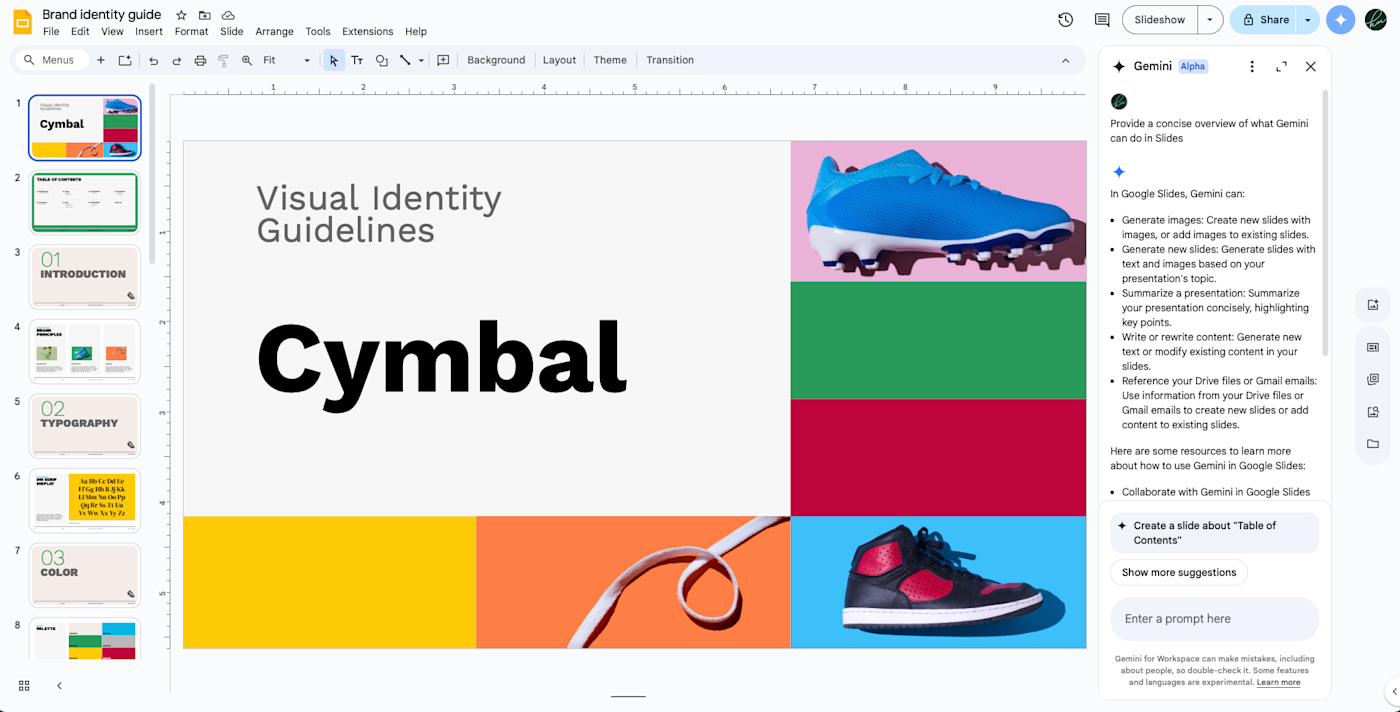Open the Format menu
Viewport: 1400px width, 712px height.
[191, 32]
